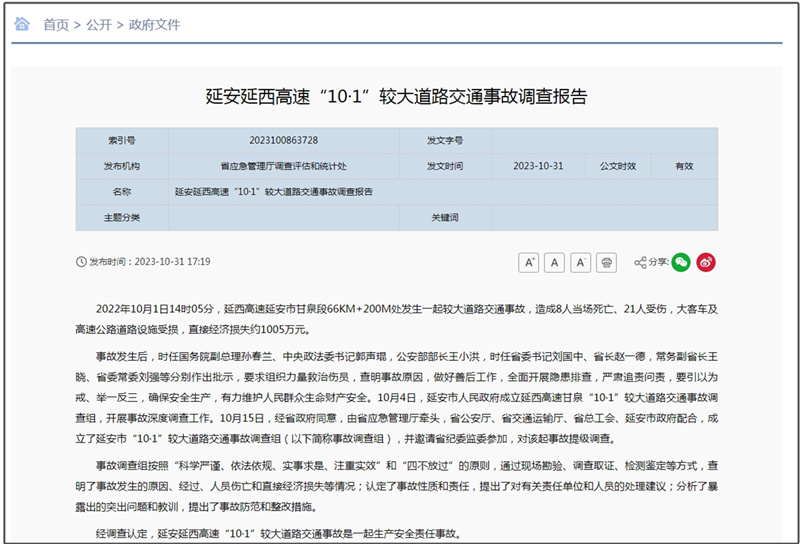
Task: Decrease font size with A- button
Action: pos(580,262)
